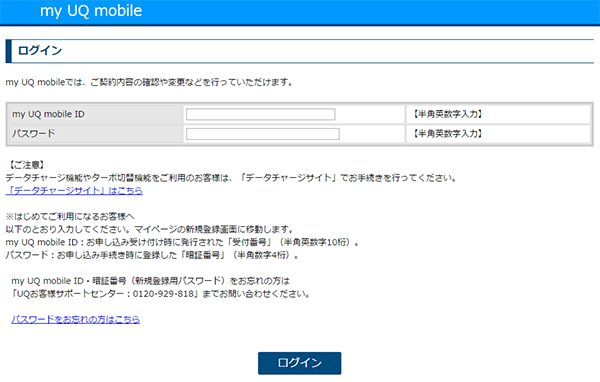The width and height of the screenshot is (600, 382).
Task: Click the my UQ mobile header title
Action: (91, 11)
